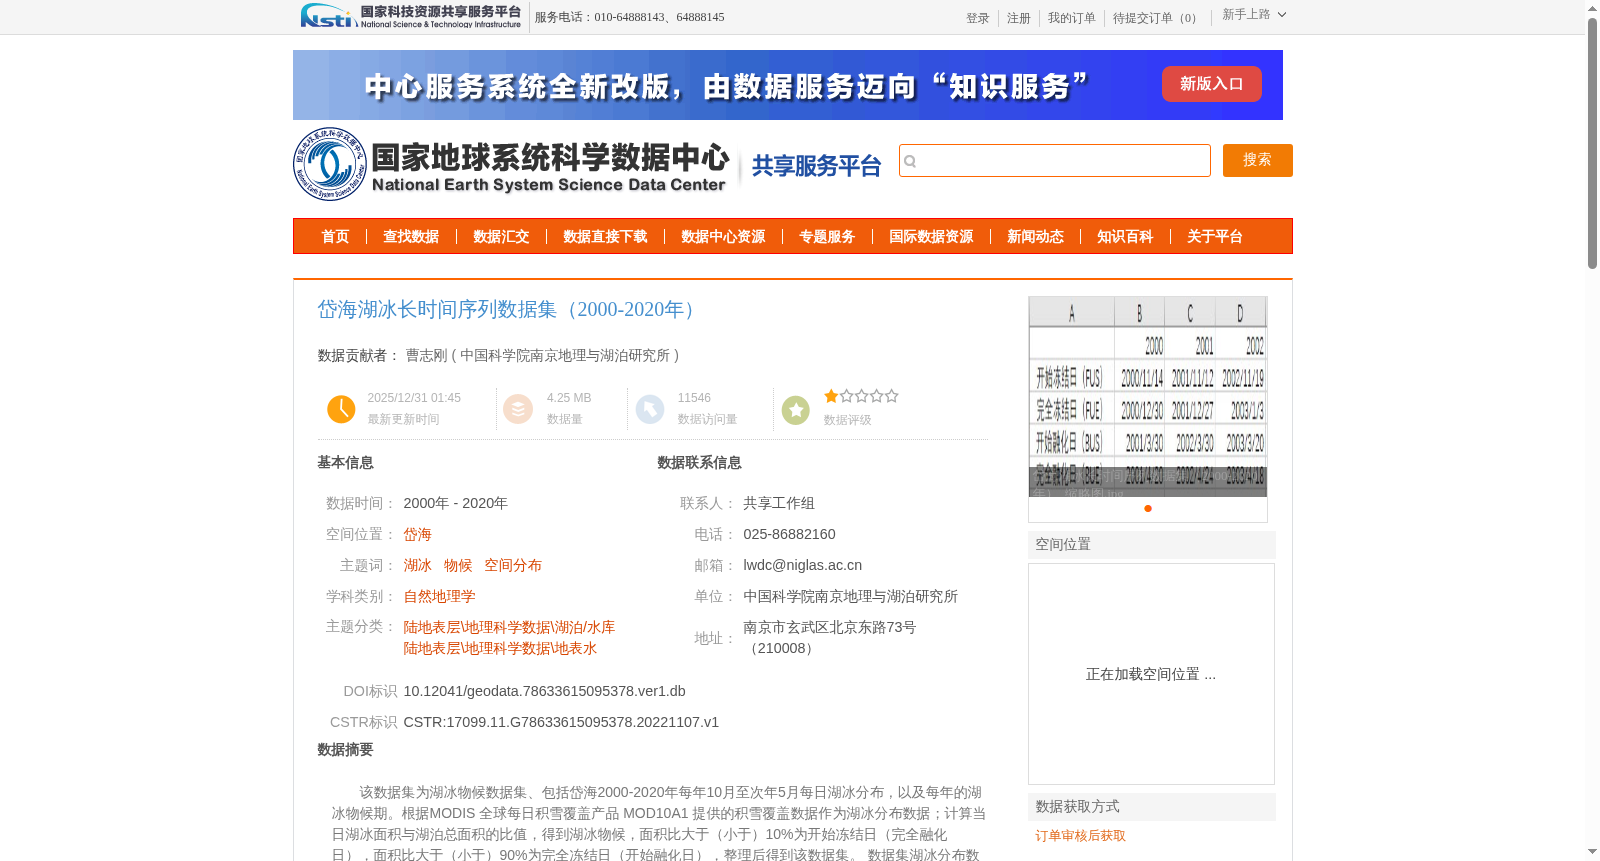Image resolution: width=1600 pixels, height=861 pixels.
Task: Click the 空间位置 panel header
Action: point(1152,545)
